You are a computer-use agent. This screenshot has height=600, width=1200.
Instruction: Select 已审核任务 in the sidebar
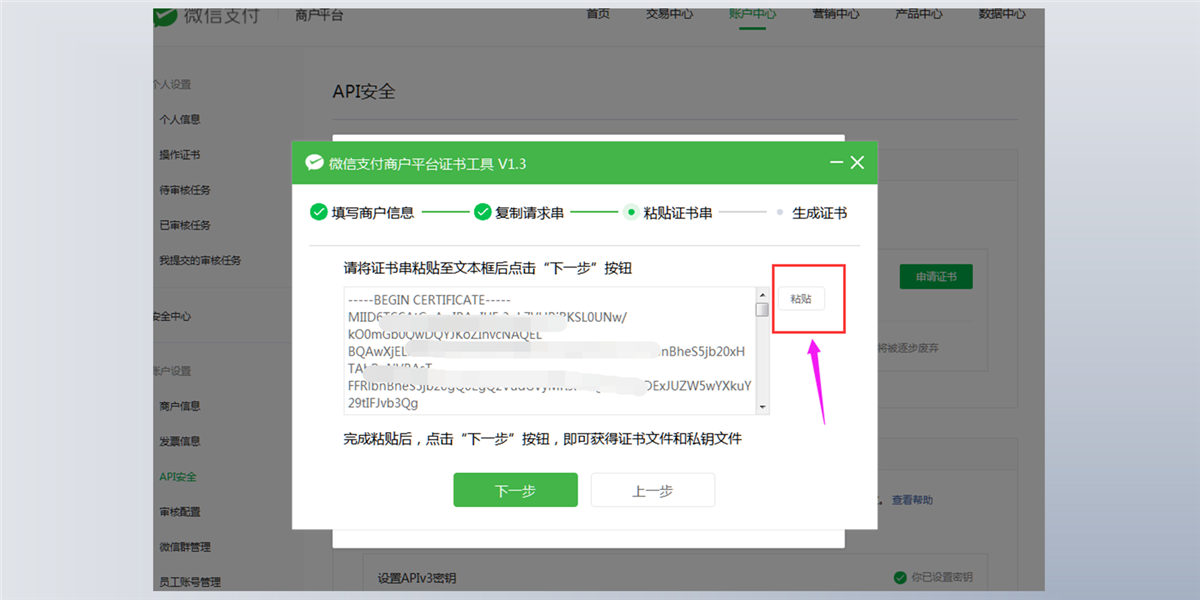(x=185, y=225)
